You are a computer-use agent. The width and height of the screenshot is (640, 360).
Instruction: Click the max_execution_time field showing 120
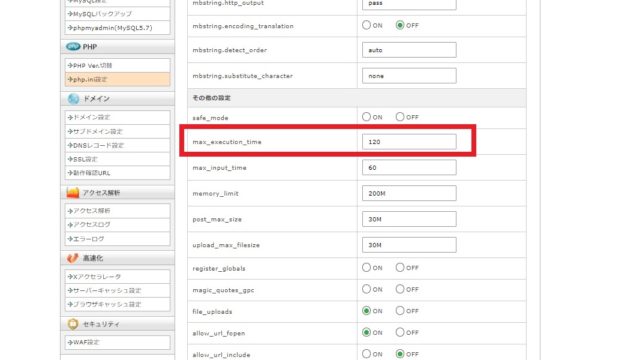[409, 142]
